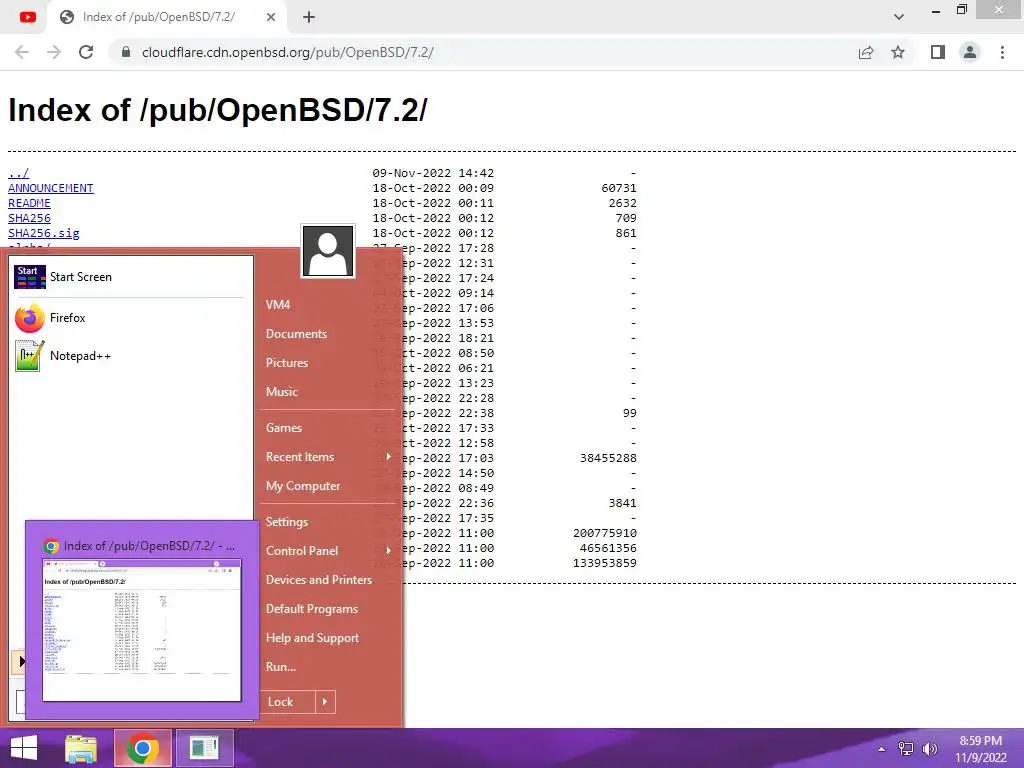
Task: Click the file size value 60731
Action: point(618,188)
